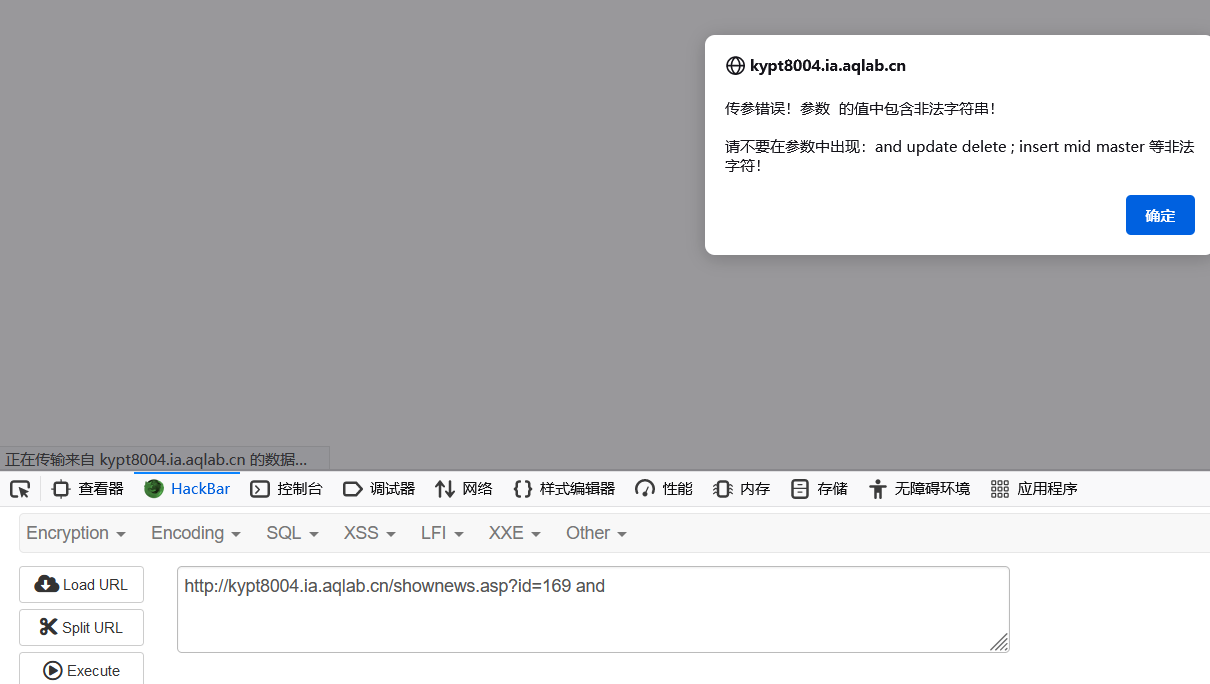The image size is (1210, 684).
Task: Expand the XSS payload menu
Action: point(368,533)
